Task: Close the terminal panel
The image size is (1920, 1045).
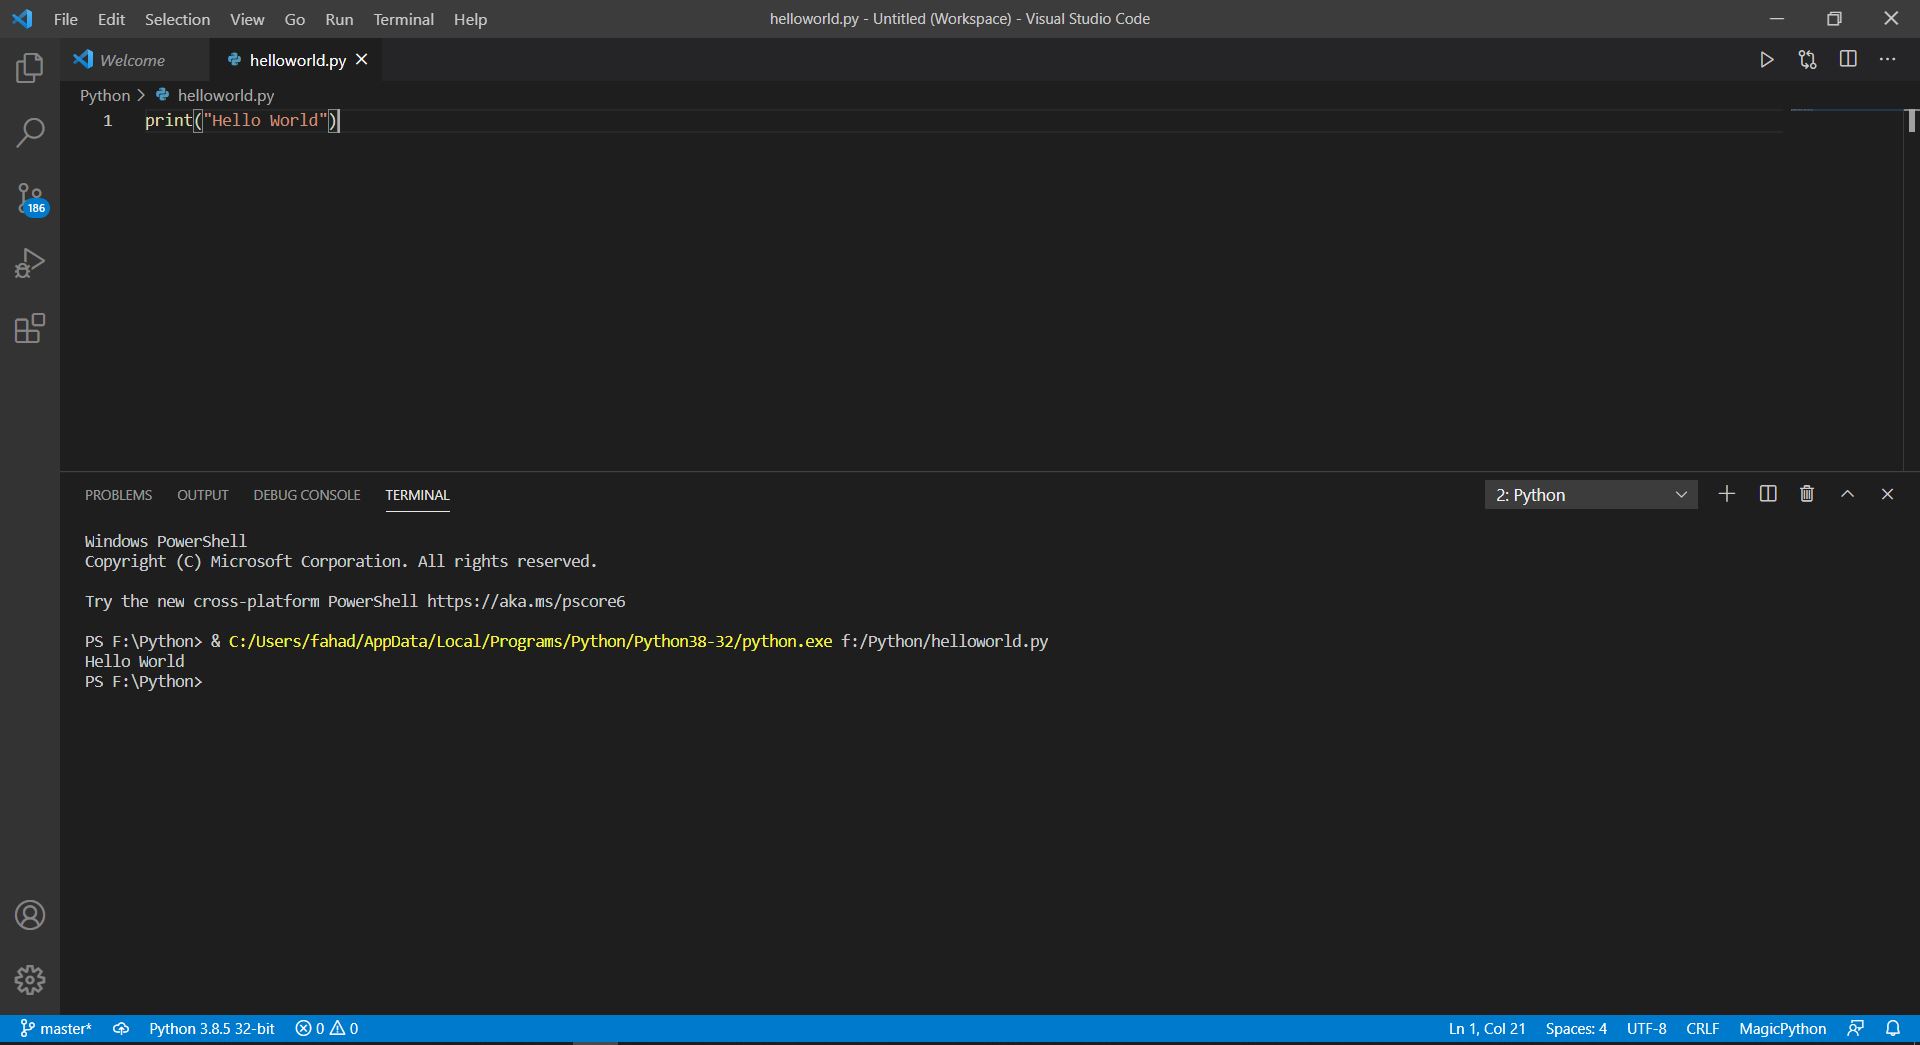Action: click(1888, 494)
